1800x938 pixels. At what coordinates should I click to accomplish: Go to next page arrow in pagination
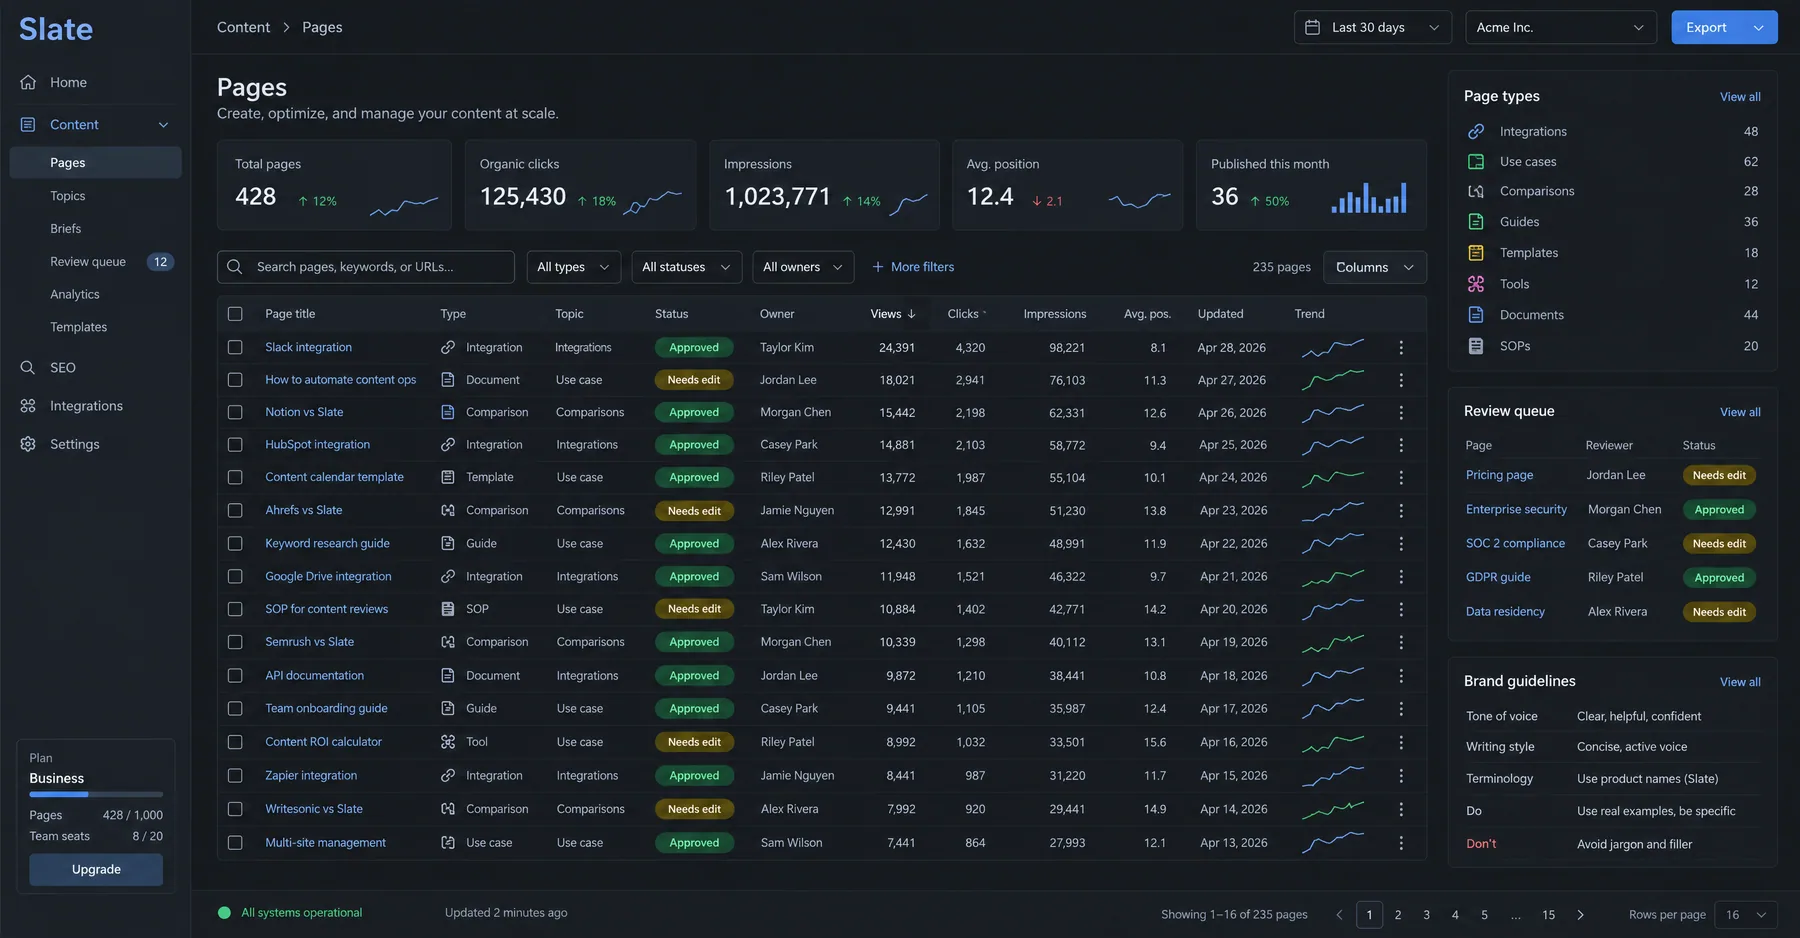tap(1580, 915)
